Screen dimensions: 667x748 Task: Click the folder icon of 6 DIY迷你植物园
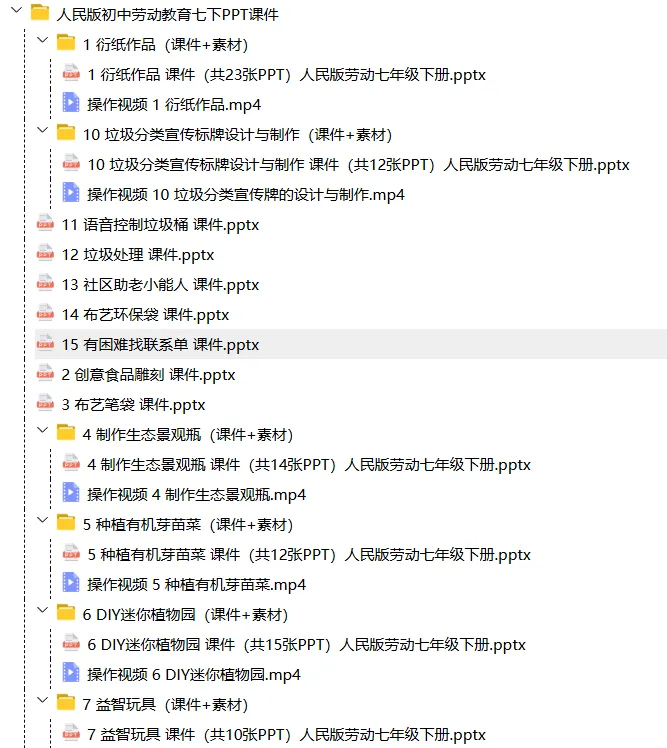click(x=66, y=613)
